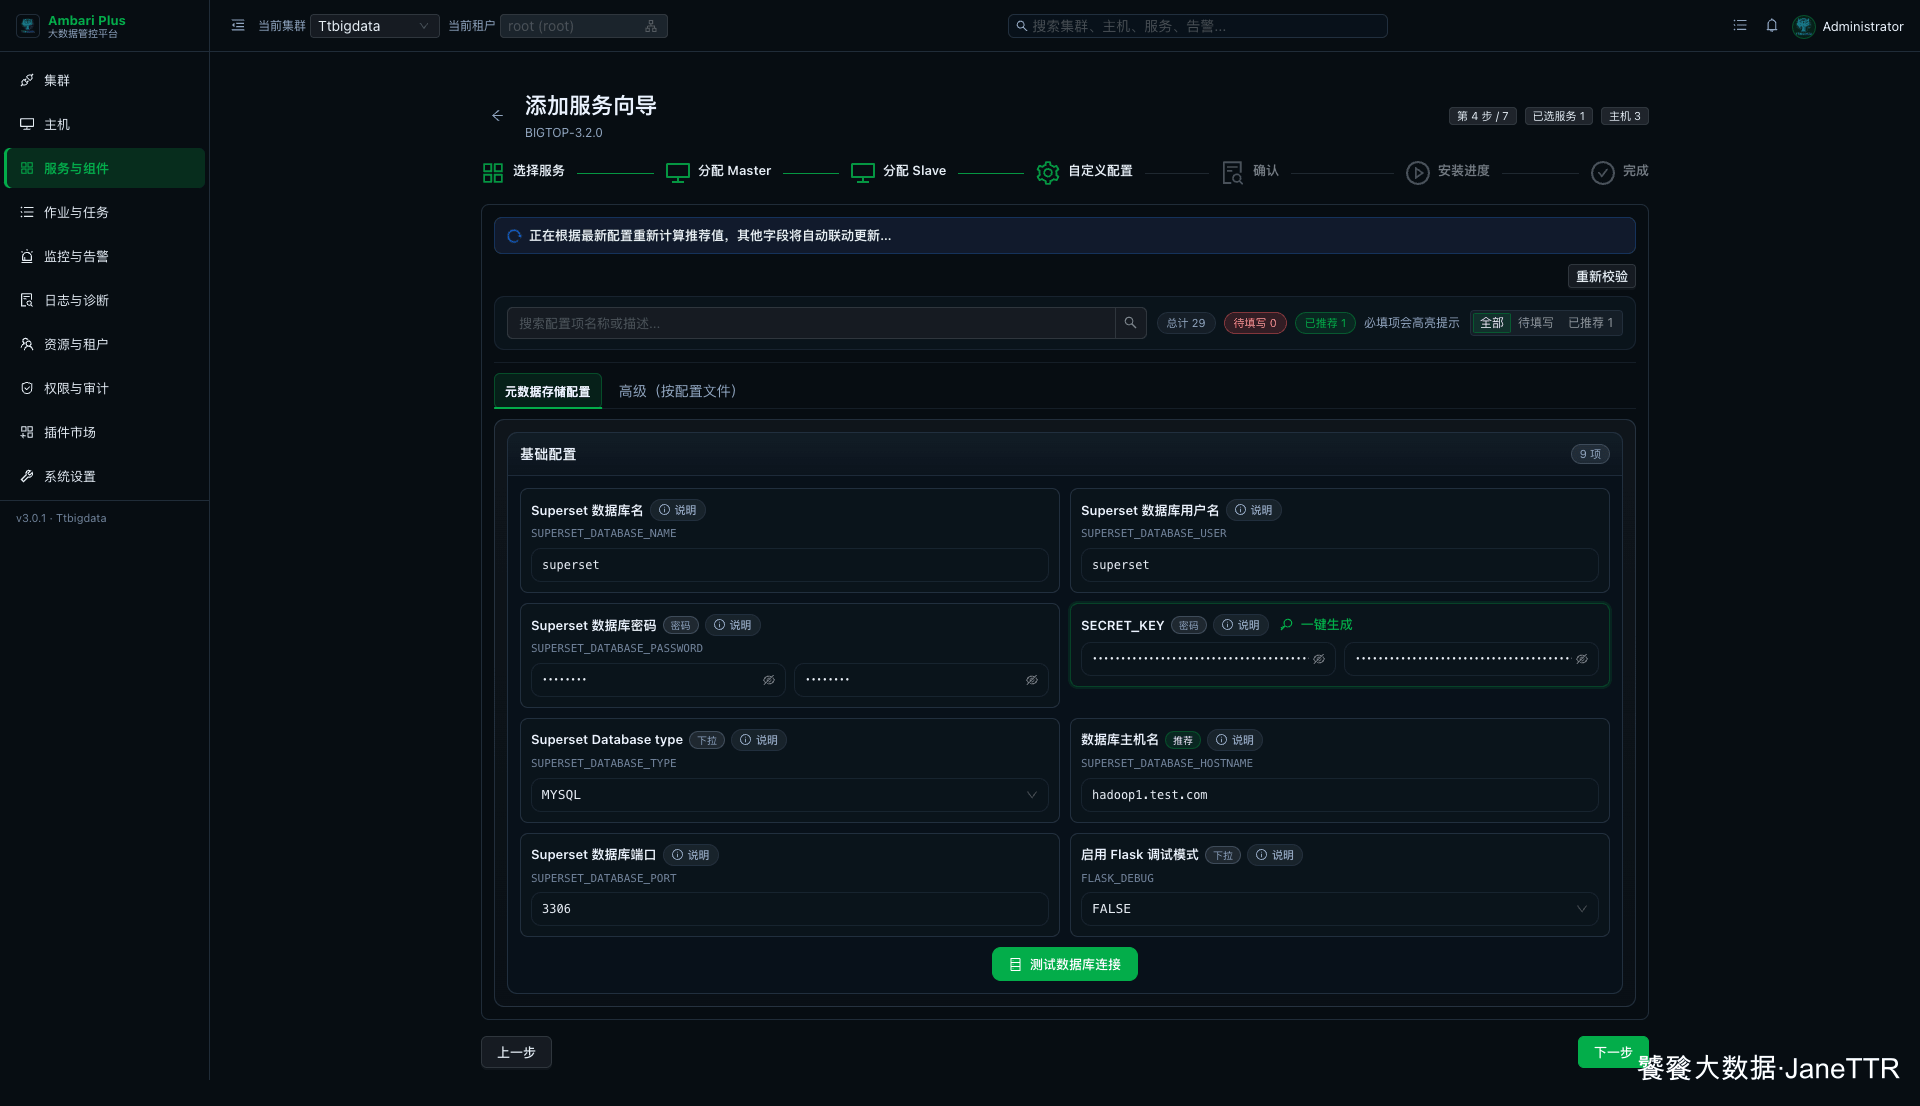Open 说明 for SECRET_KEY
1920x1106 pixels.
coord(1241,625)
